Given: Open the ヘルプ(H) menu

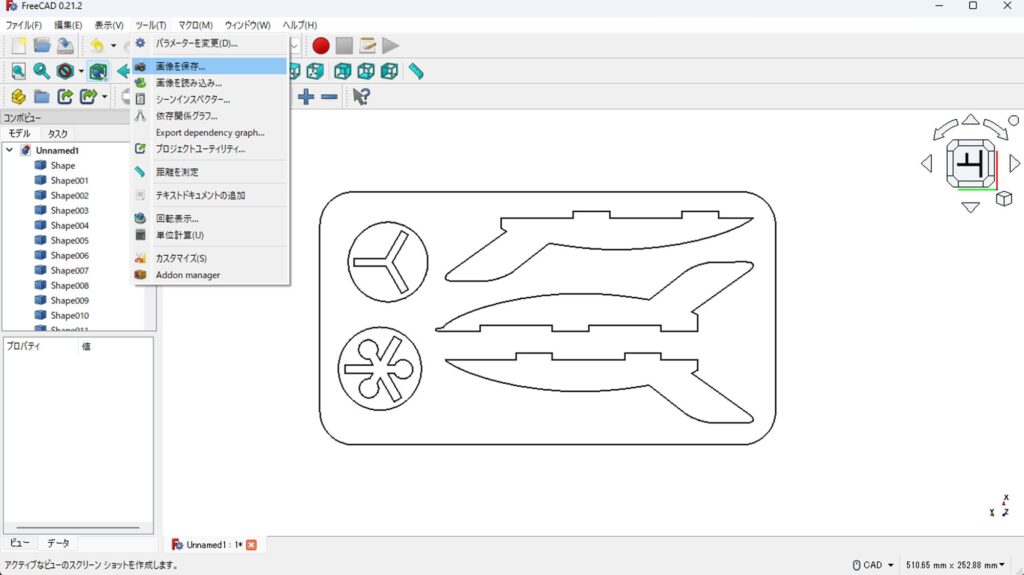Looking at the screenshot, I should tap(299, 25).
